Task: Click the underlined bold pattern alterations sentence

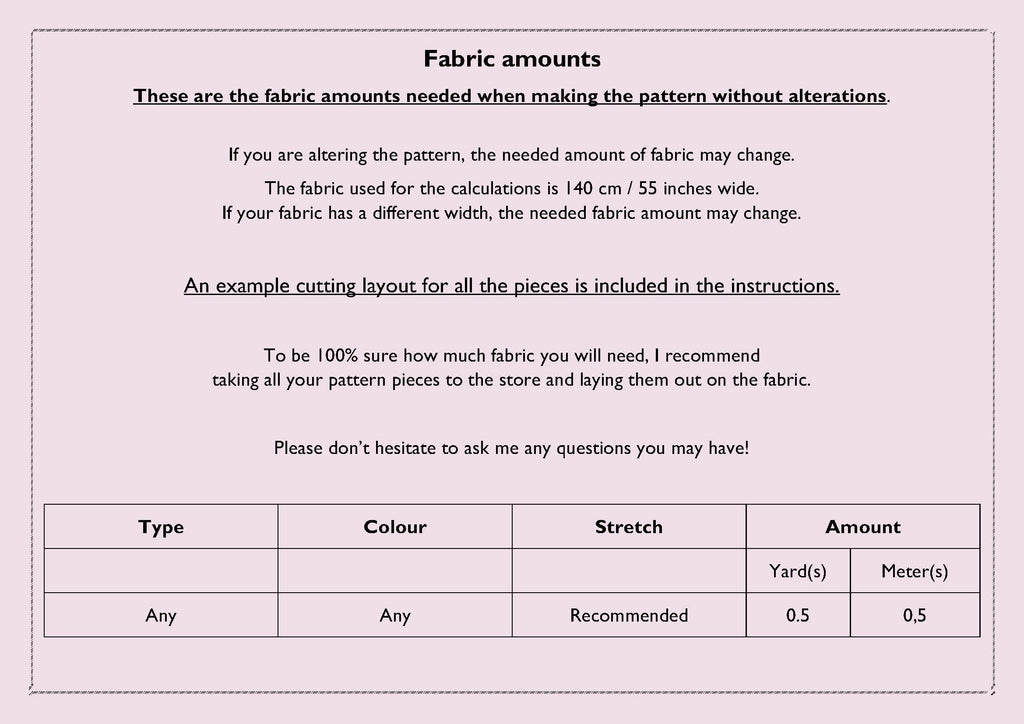Action: click(x=511, y=96)
